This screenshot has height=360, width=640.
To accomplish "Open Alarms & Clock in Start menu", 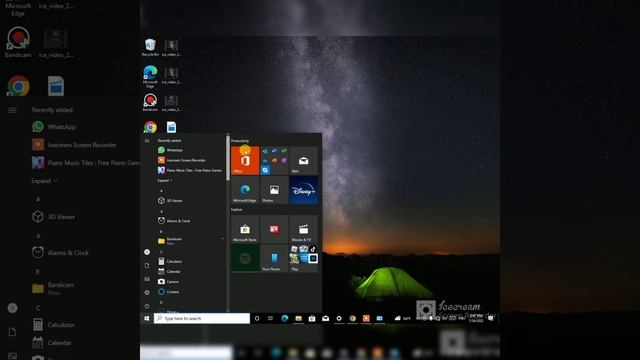I will coord(174,220).
